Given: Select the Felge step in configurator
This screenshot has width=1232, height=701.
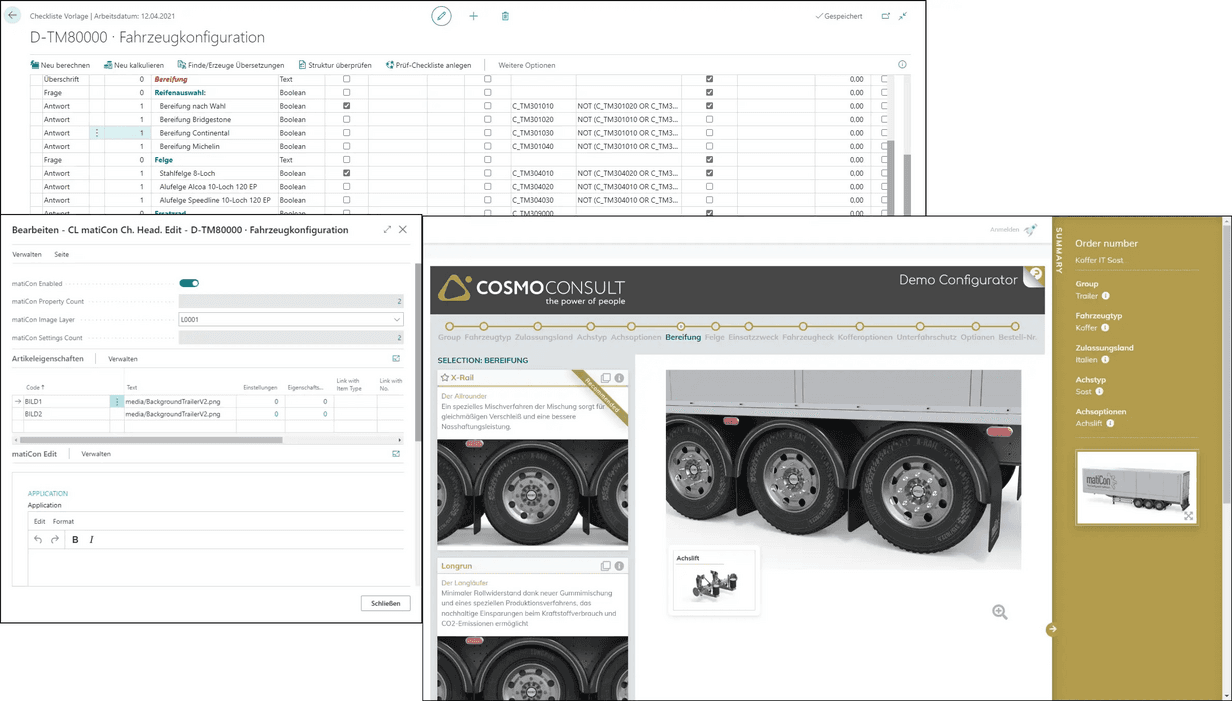Looking at the screenshot, I should coord(714,337).
